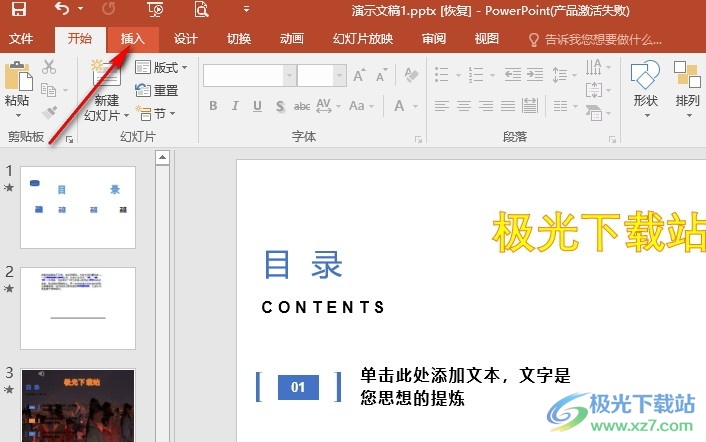The height and width of the screenshot is (442, 706).
Task: Open the 段落 dialog launcher
Action: (612, 140)
